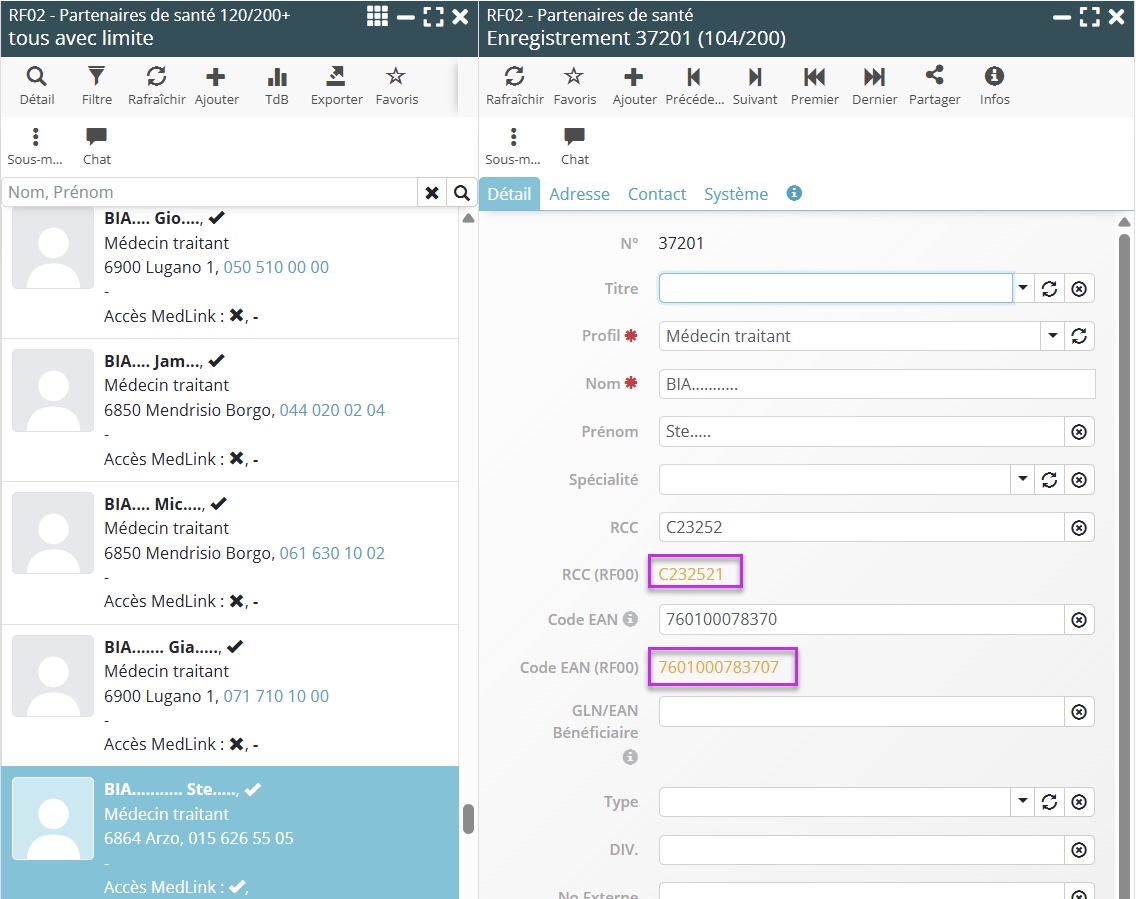Image resolution: width=1136 pixels, height=899 pixels.
Task: Click phone link 044 020 02 04
Action: [332, 410]
